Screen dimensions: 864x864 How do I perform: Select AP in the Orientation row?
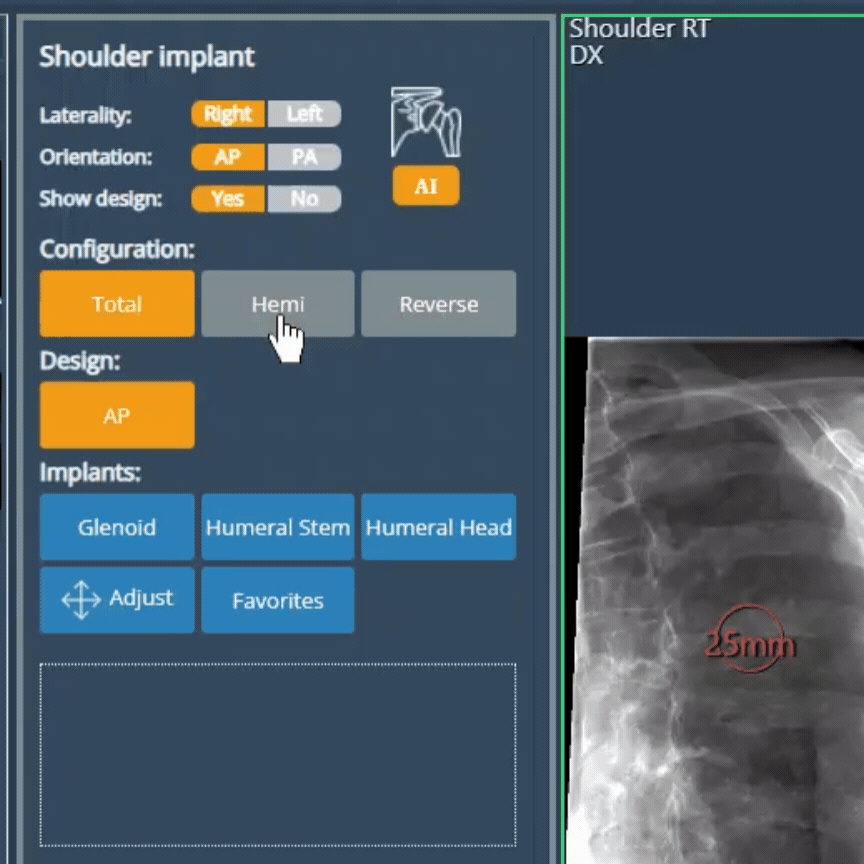(x=228, y=157)
